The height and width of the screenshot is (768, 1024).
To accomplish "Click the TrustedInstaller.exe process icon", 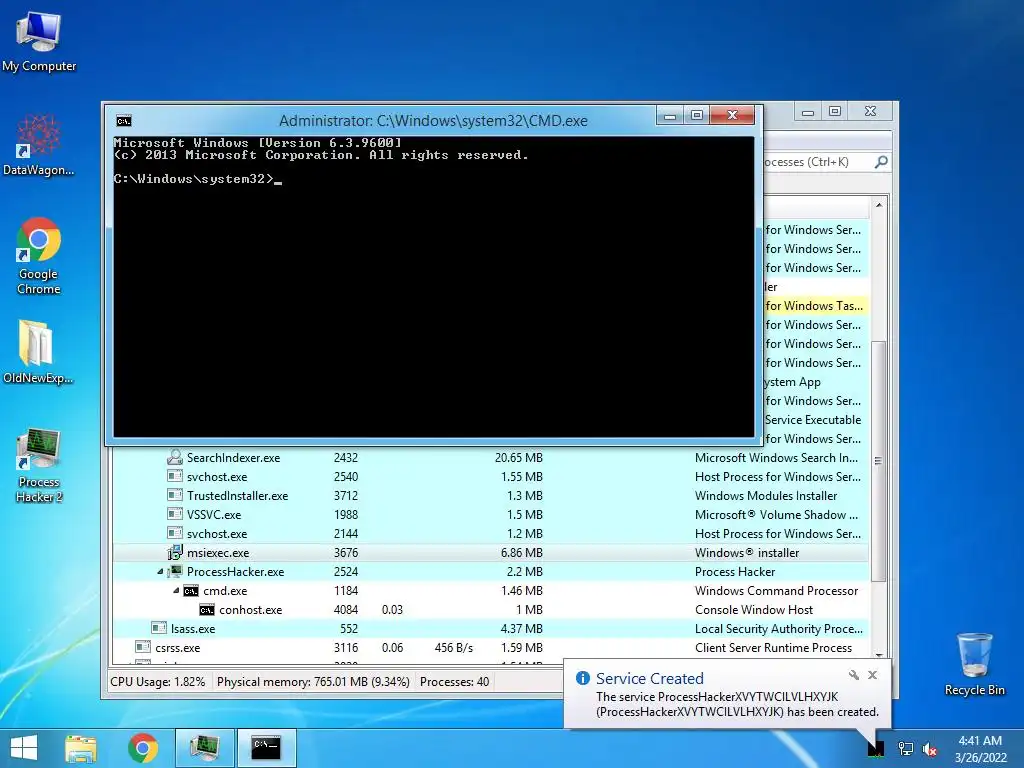I will click(x=174, y=496).
